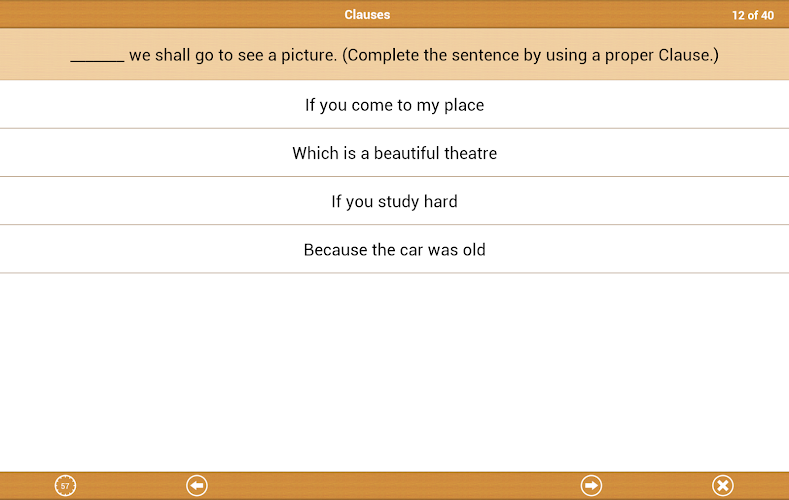Tap the clock icon at bottom left
The image size is (789, 500).
(x=65, y=486)
